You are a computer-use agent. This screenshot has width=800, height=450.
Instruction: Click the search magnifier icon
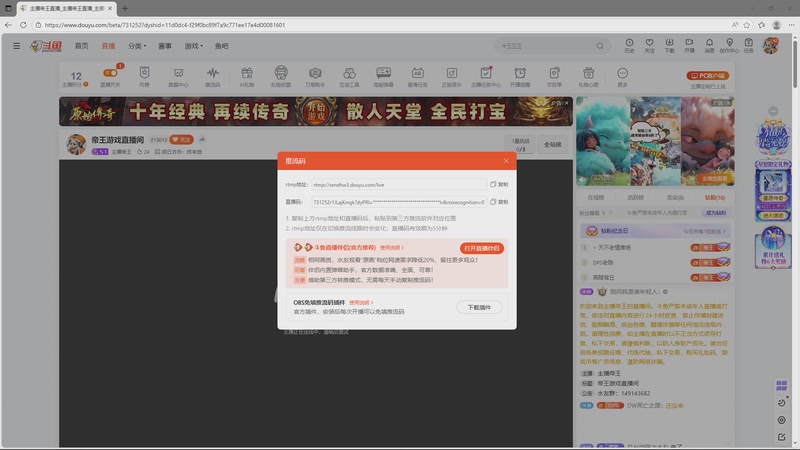click(x=600, y=46)
